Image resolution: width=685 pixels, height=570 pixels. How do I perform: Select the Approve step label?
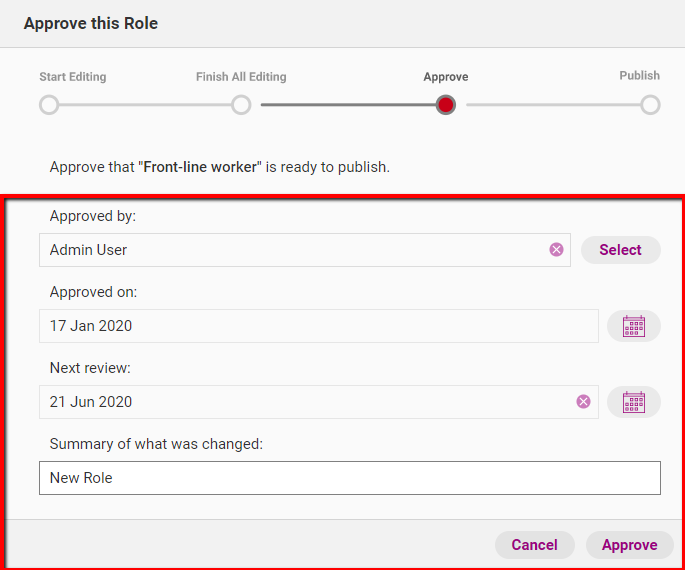pyautogui.click(x=446, y=77)
